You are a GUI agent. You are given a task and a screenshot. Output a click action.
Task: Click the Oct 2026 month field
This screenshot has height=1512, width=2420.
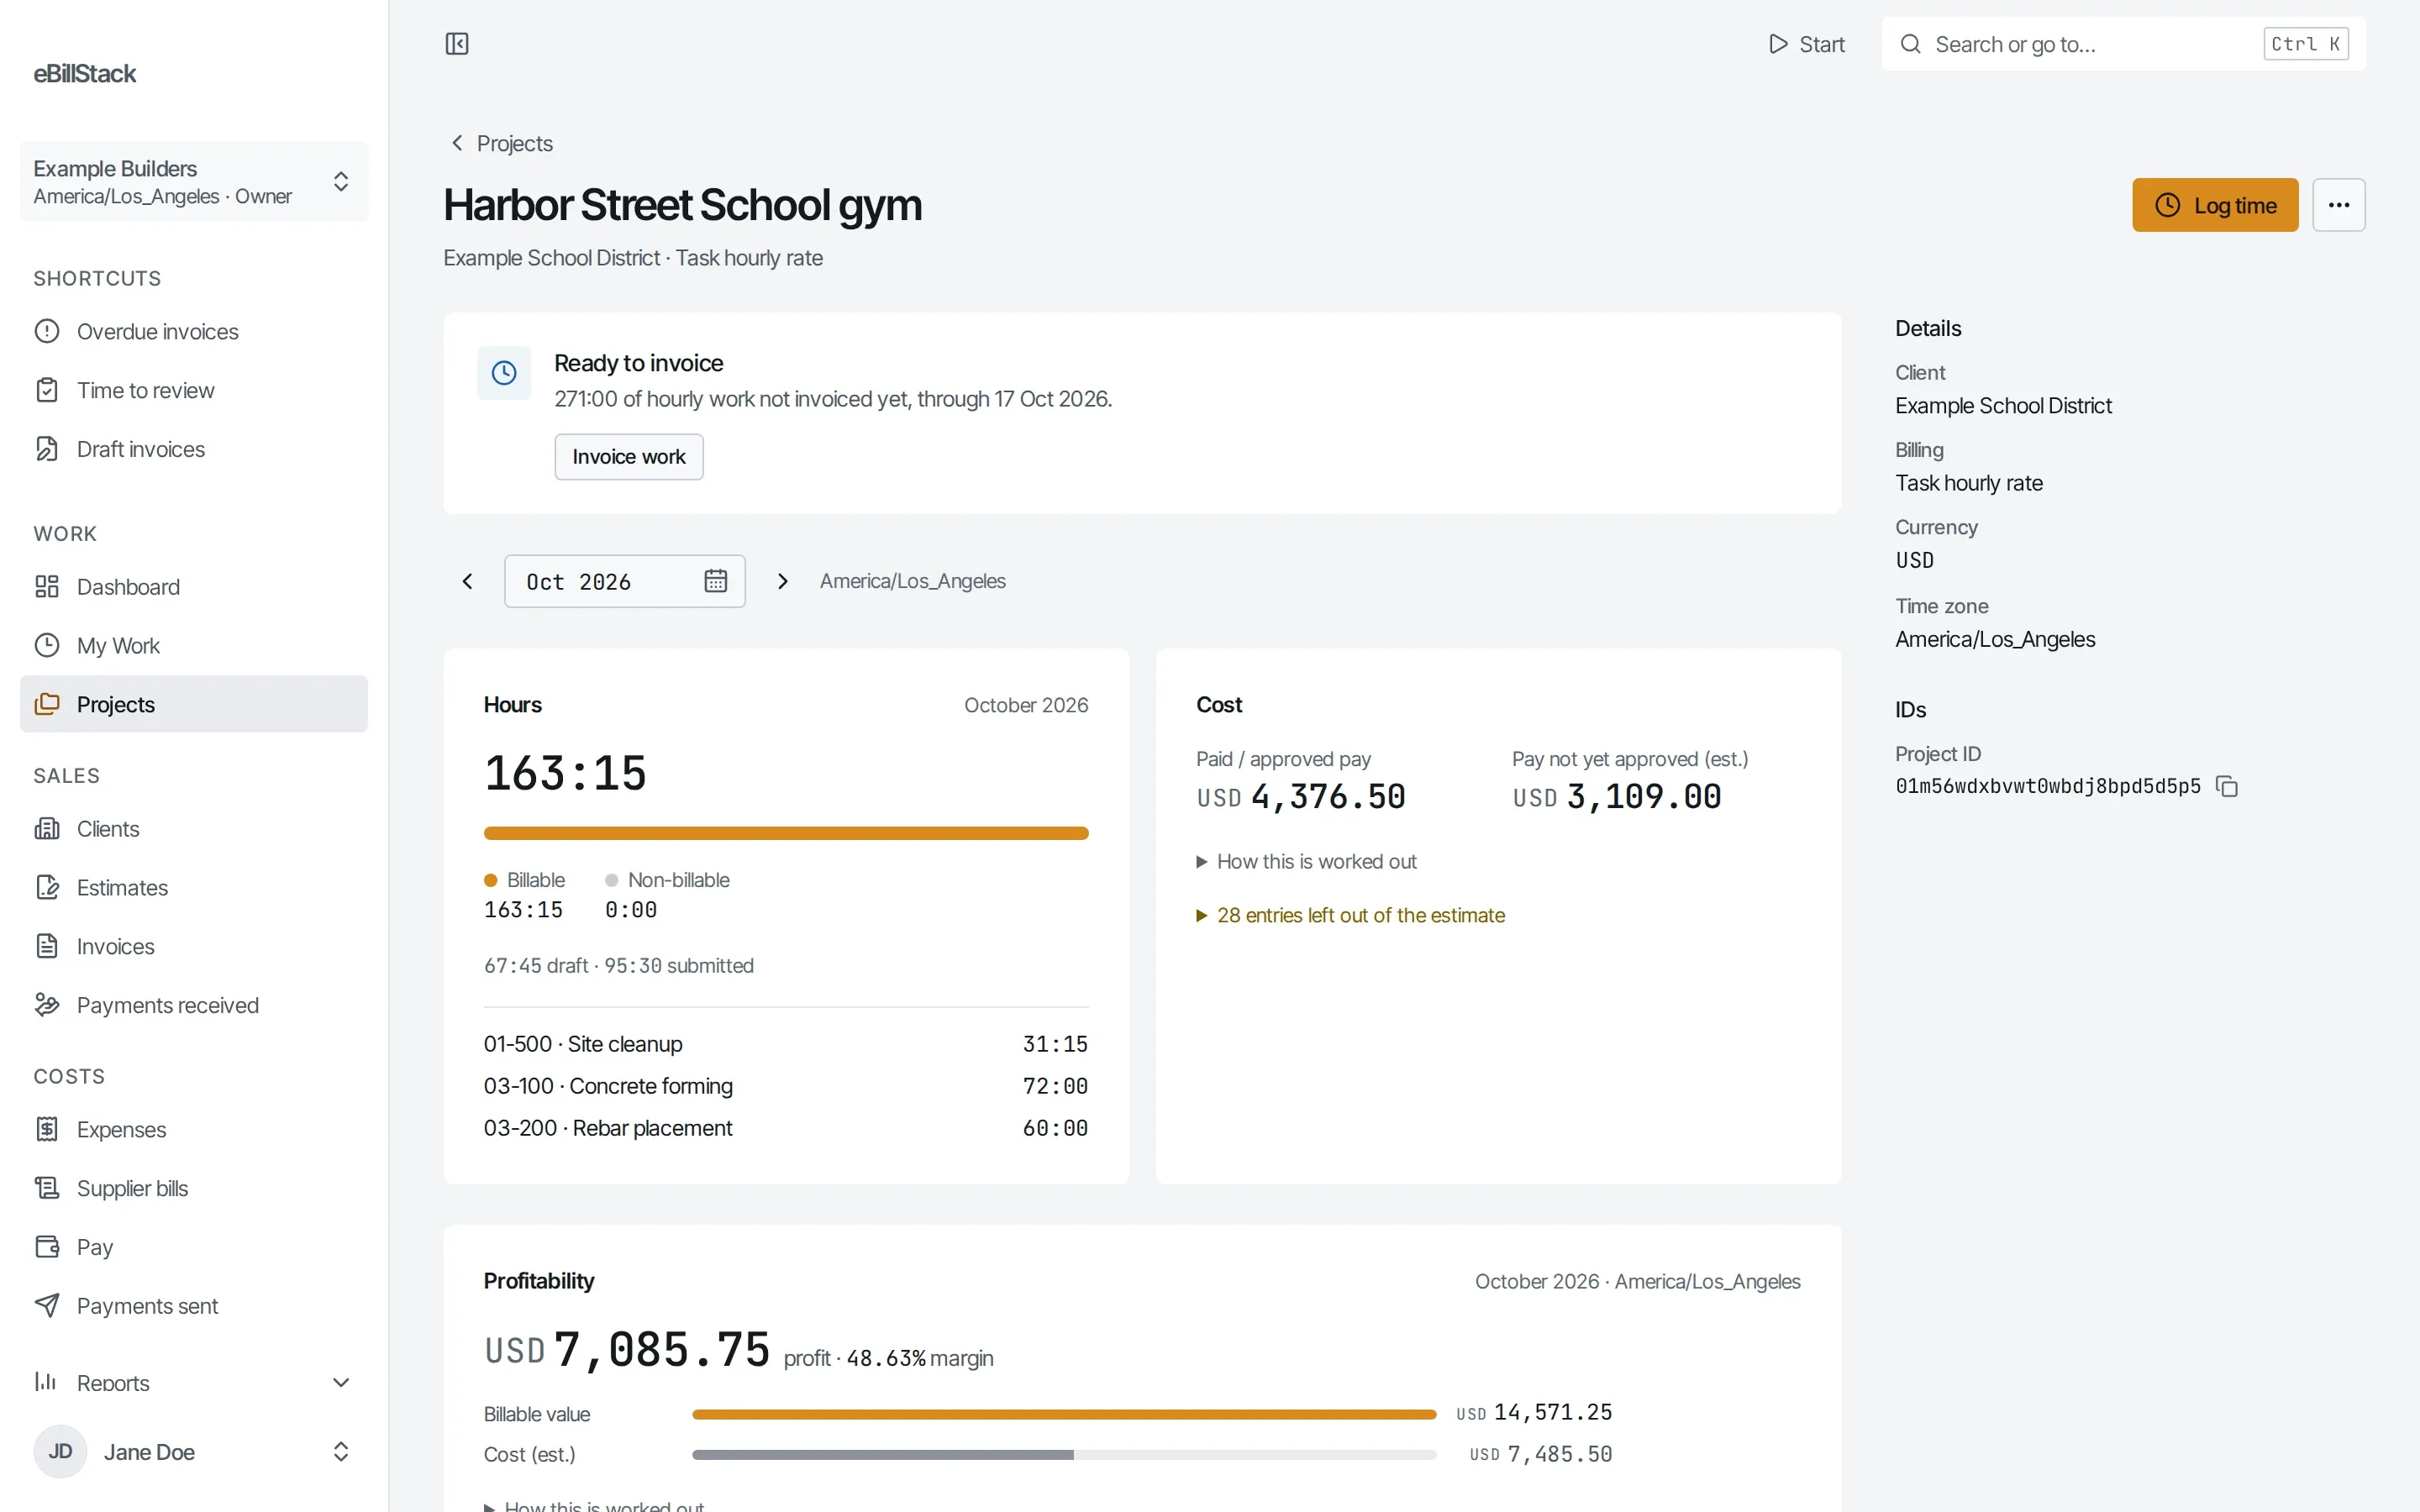pyautogui.click(x=625, y=581)
